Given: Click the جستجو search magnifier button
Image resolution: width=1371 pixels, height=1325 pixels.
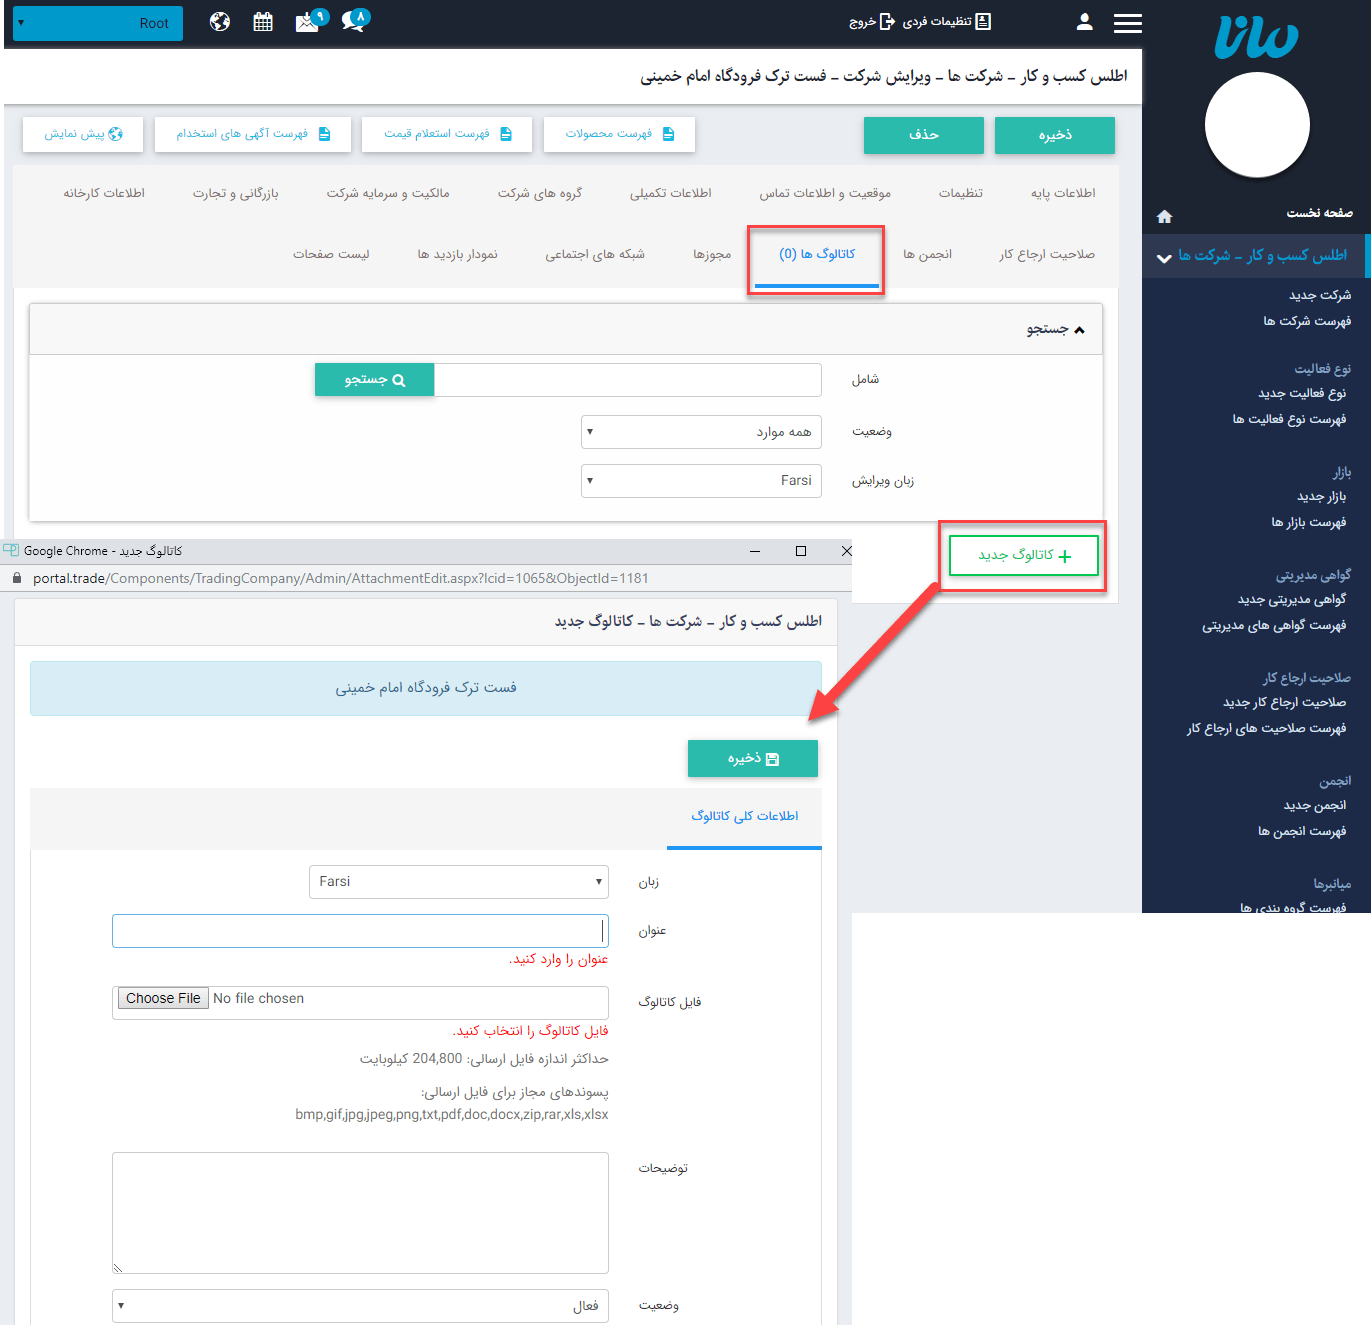Looking at the screenshot, I should pyautogui.click(x=374, y=379).
